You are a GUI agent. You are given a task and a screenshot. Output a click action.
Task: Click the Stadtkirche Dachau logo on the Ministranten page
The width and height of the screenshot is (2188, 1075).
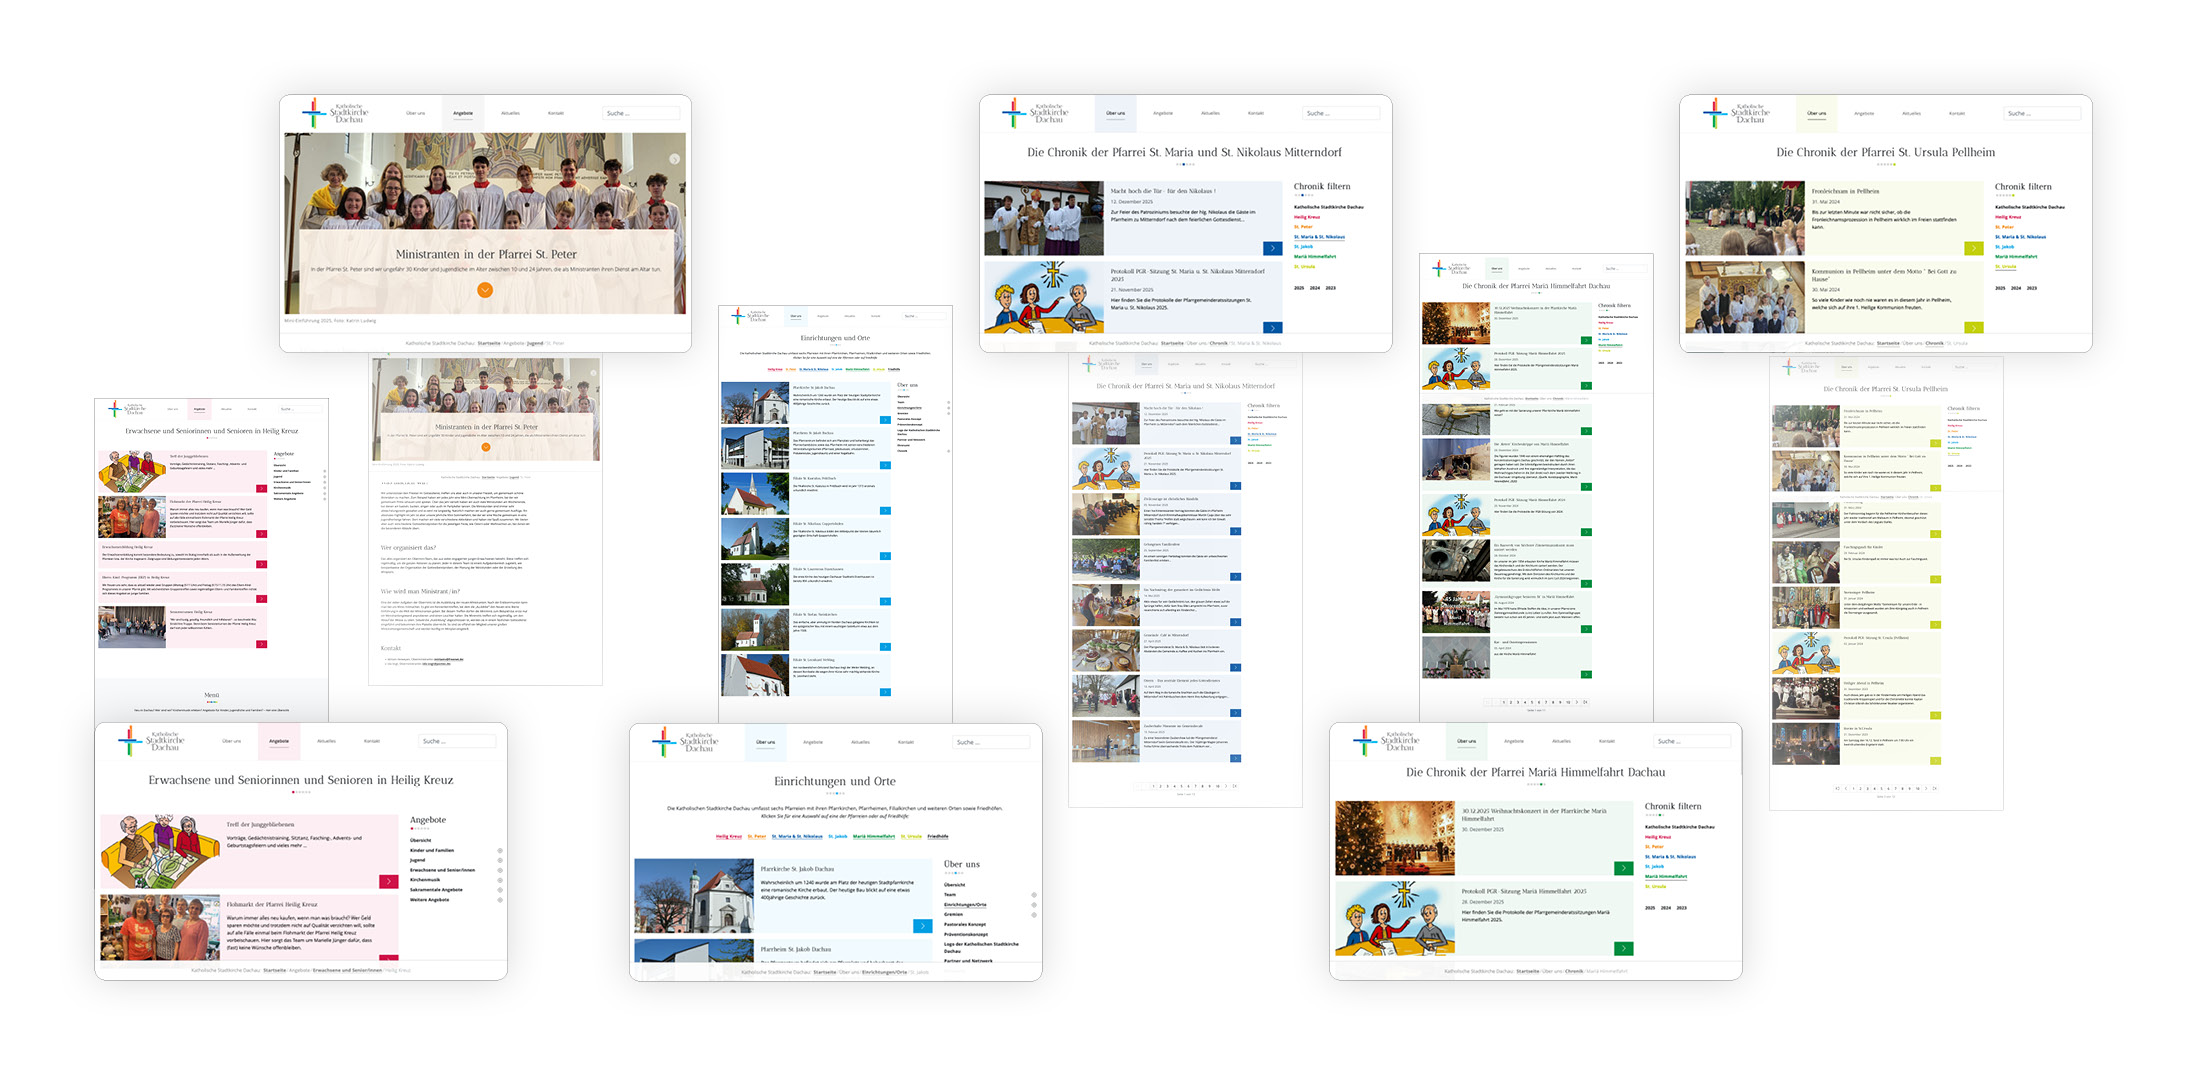click(x=336, y=113)
